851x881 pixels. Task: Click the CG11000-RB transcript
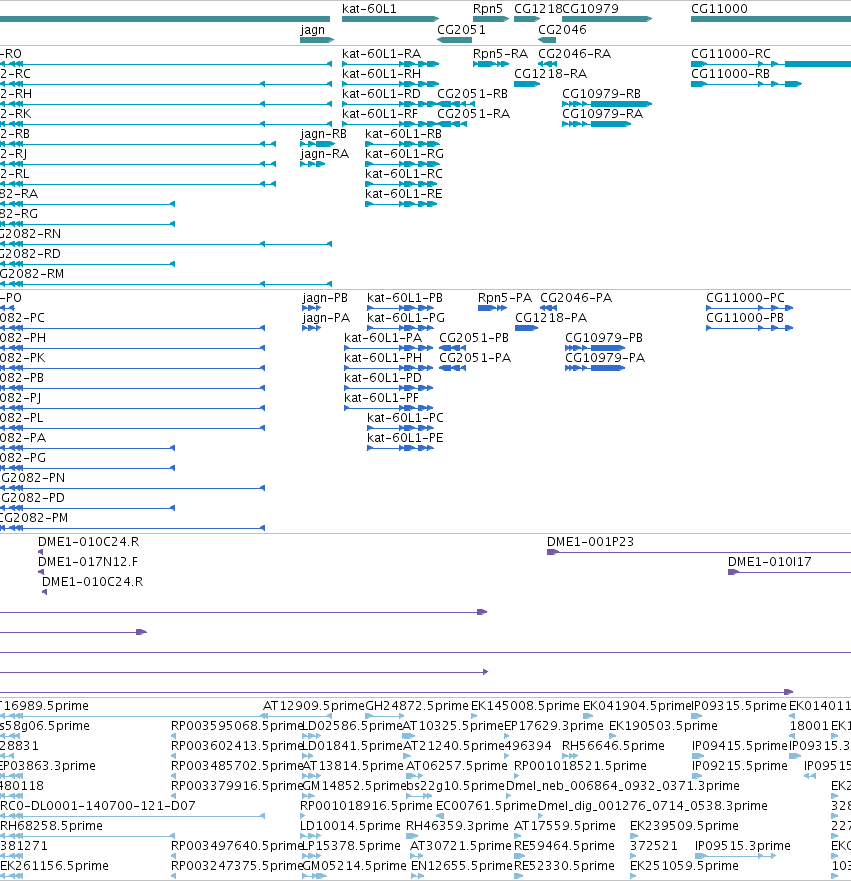pos(730,74)
